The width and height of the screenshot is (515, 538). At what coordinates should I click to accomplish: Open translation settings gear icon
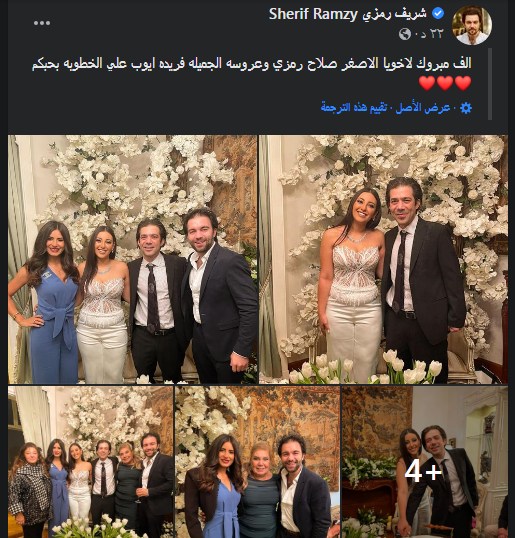(x=466, y=108)
